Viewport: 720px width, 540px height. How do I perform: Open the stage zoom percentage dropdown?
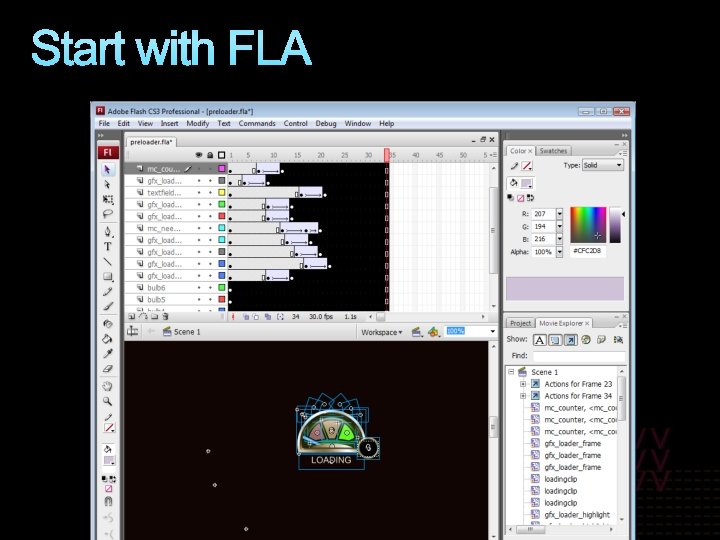[x=492, y=331]
